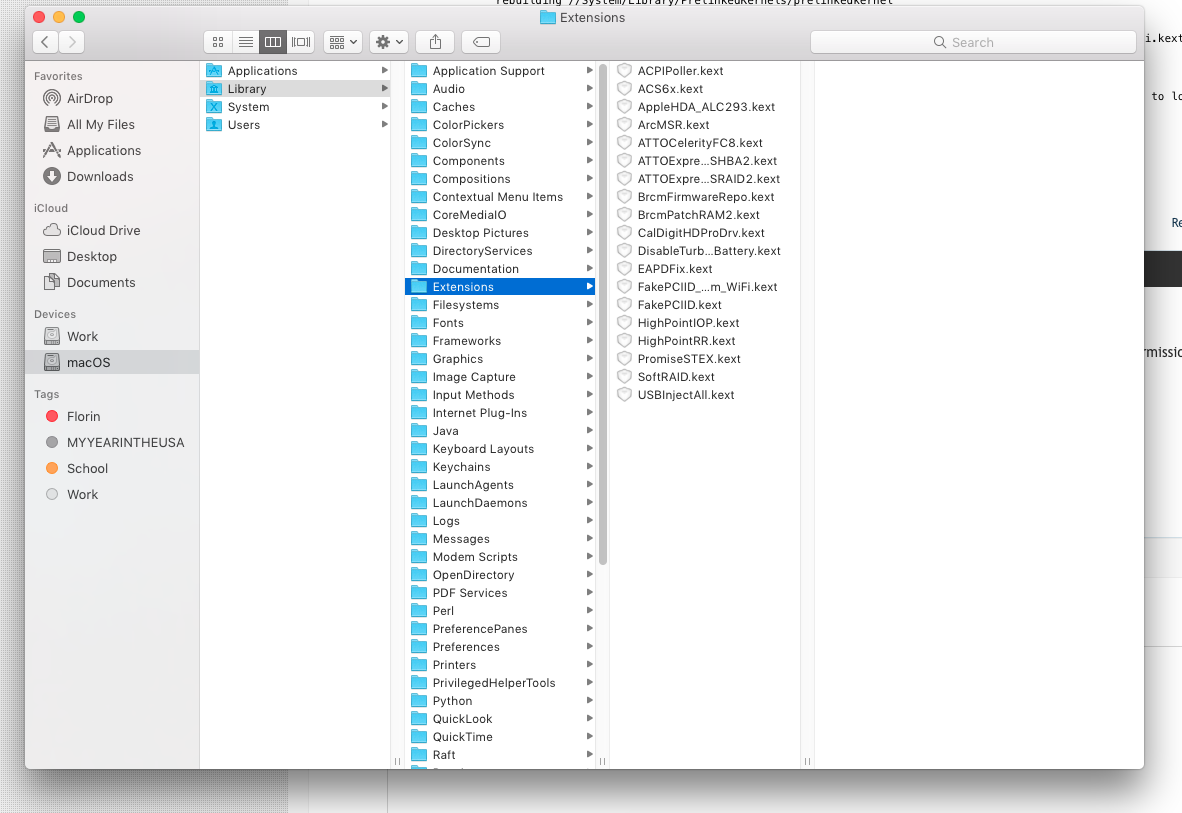The image size is (1182, 813).
Task: Click the Edit Tags toolbar button
Action: (x=481, y=42)
